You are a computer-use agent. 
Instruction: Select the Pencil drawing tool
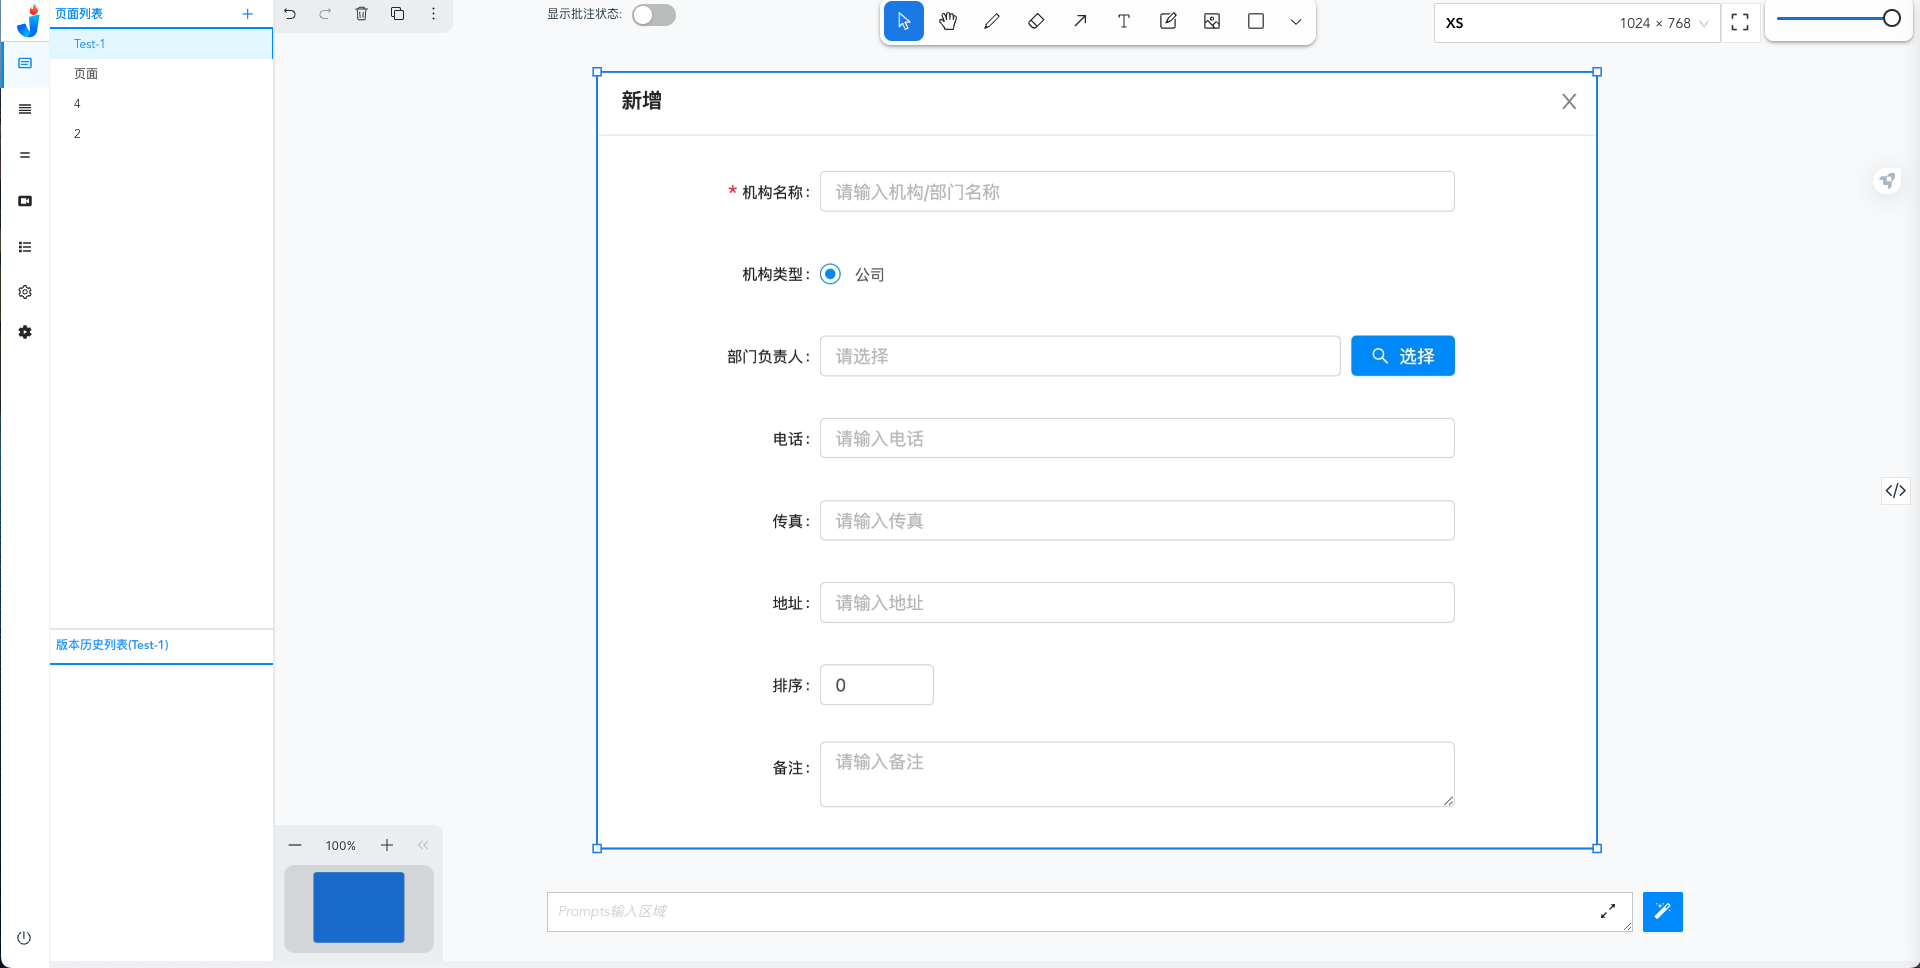click(992, 21)
